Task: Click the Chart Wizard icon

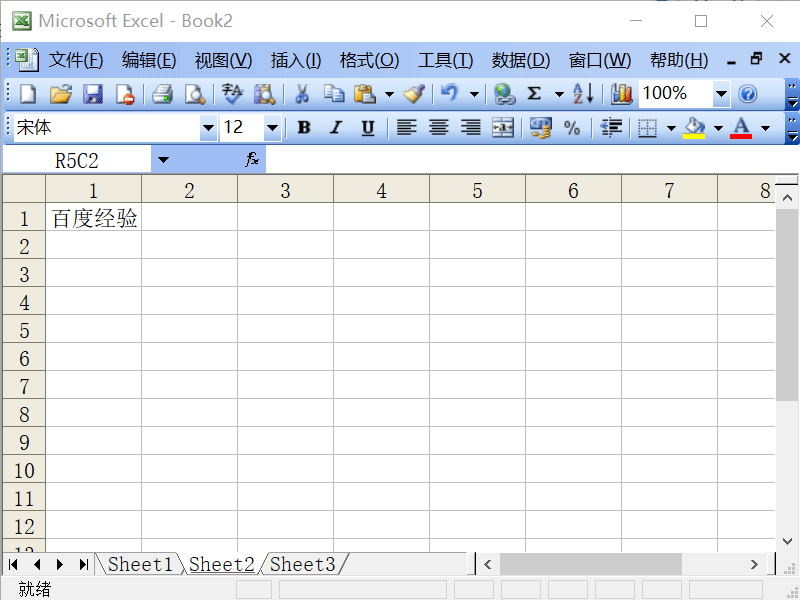Action: click(621, 93)
